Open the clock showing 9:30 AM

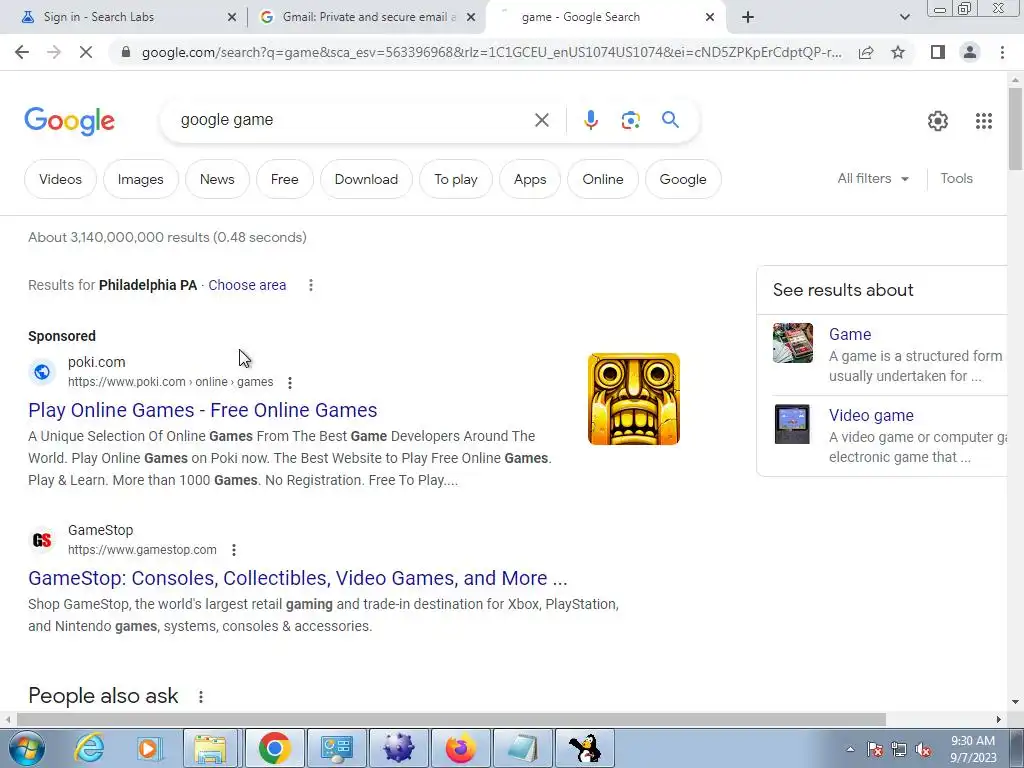tap(973, 749)
